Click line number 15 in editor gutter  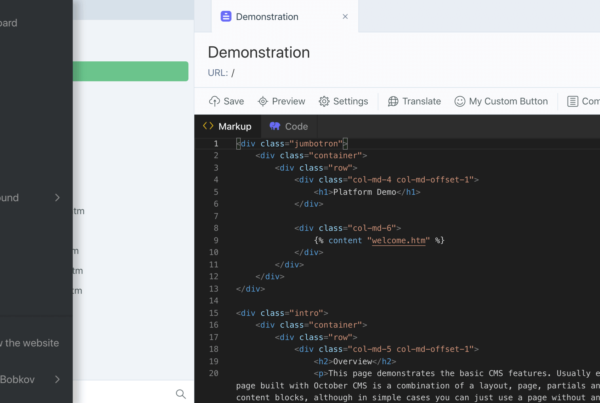[214, 313]
